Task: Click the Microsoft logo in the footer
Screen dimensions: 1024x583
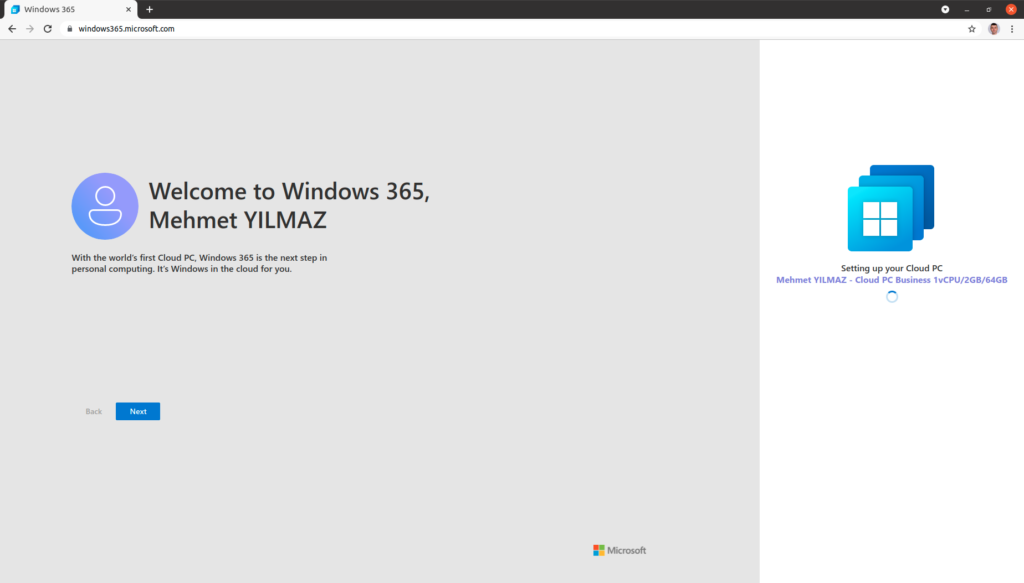Action: click(x=619, y=550)
